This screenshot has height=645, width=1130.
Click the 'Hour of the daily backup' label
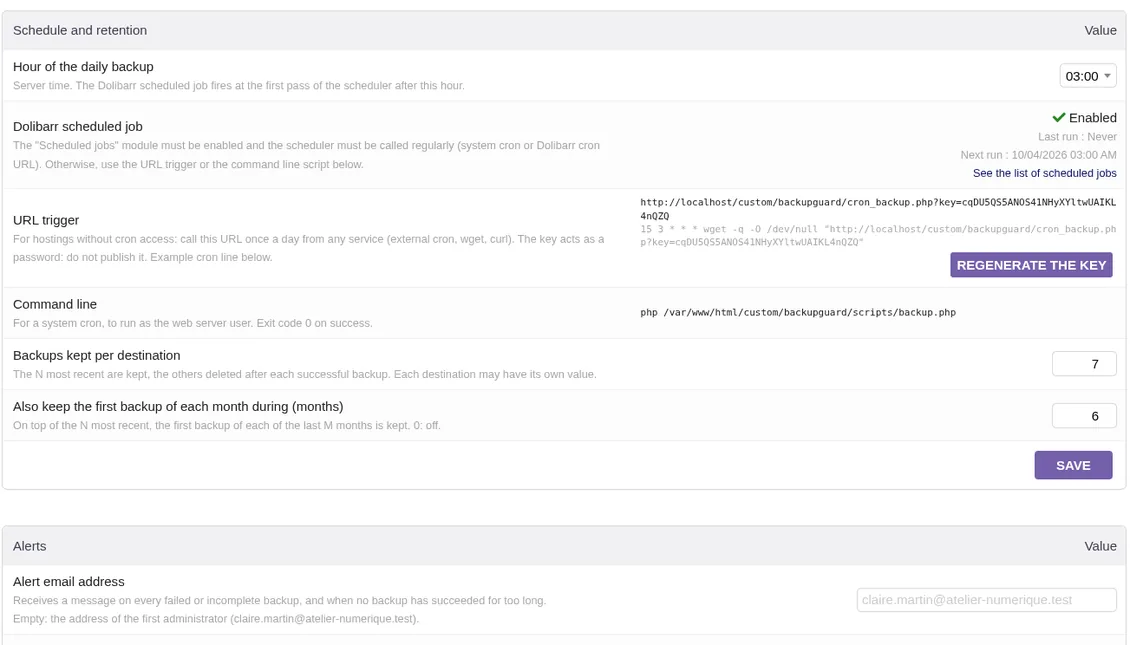coord(83,67)
